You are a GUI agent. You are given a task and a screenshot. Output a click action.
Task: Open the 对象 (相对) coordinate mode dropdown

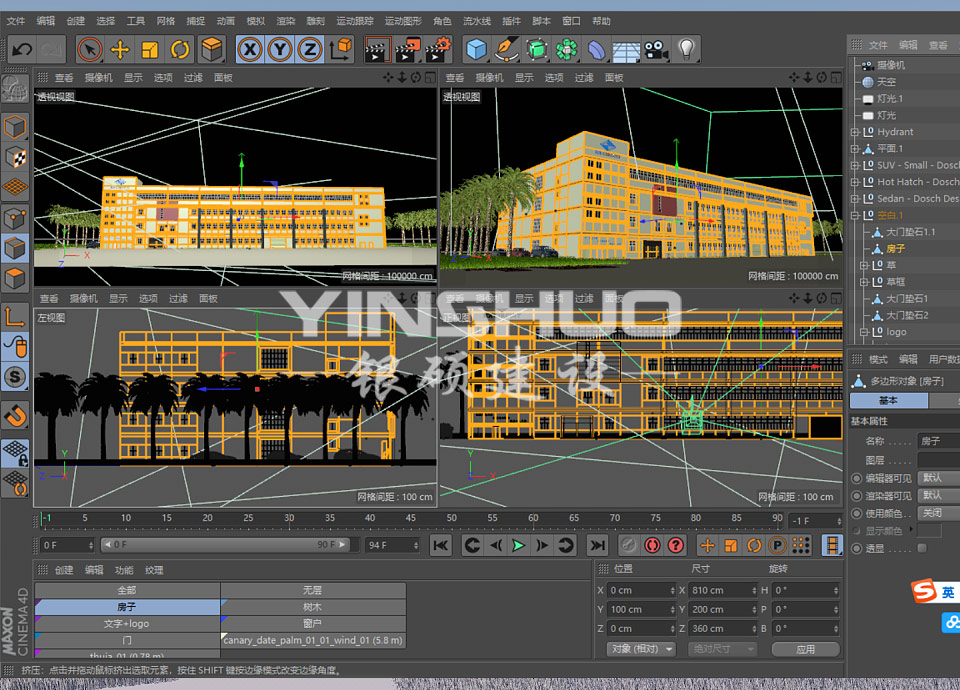[641, 649]
